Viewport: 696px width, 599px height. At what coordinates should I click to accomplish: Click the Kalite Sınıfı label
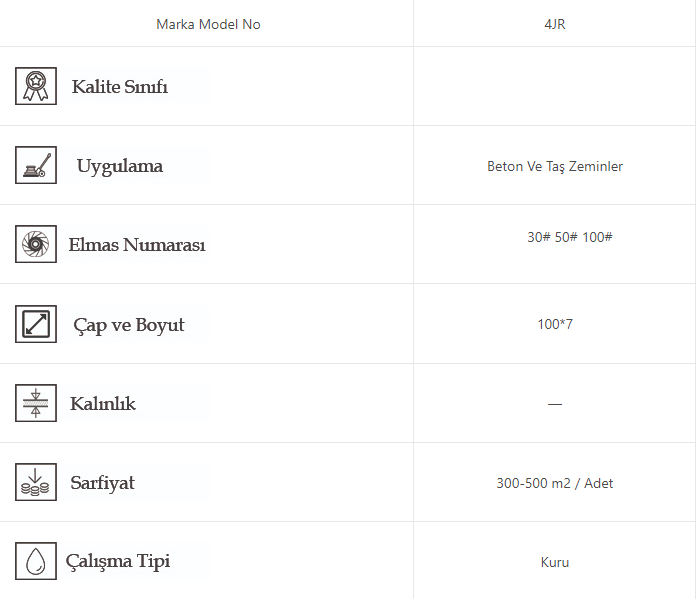pos(120,87)
